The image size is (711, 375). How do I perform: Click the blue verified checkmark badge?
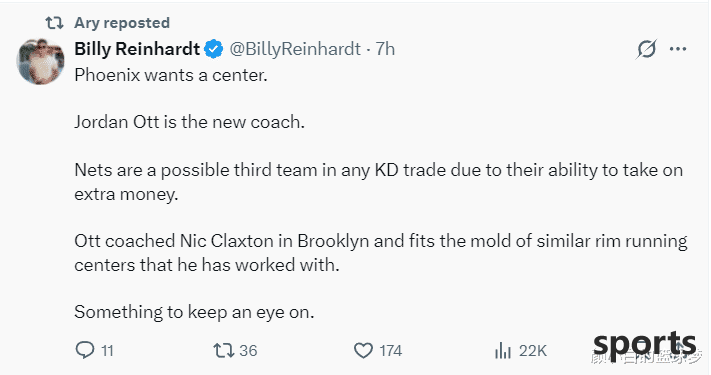[213, 49]
